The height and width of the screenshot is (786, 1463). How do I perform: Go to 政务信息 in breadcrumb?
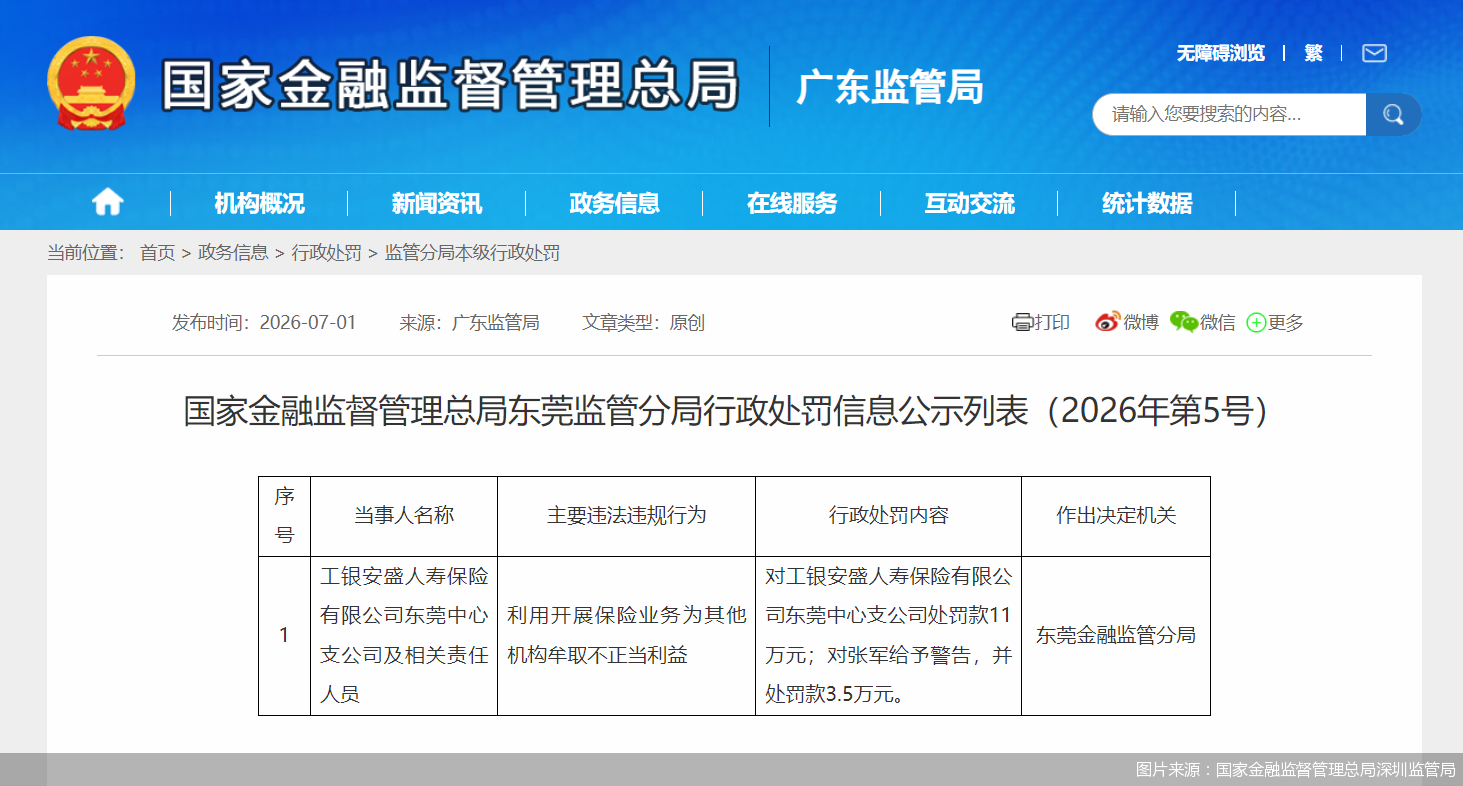tap(233, 253)
